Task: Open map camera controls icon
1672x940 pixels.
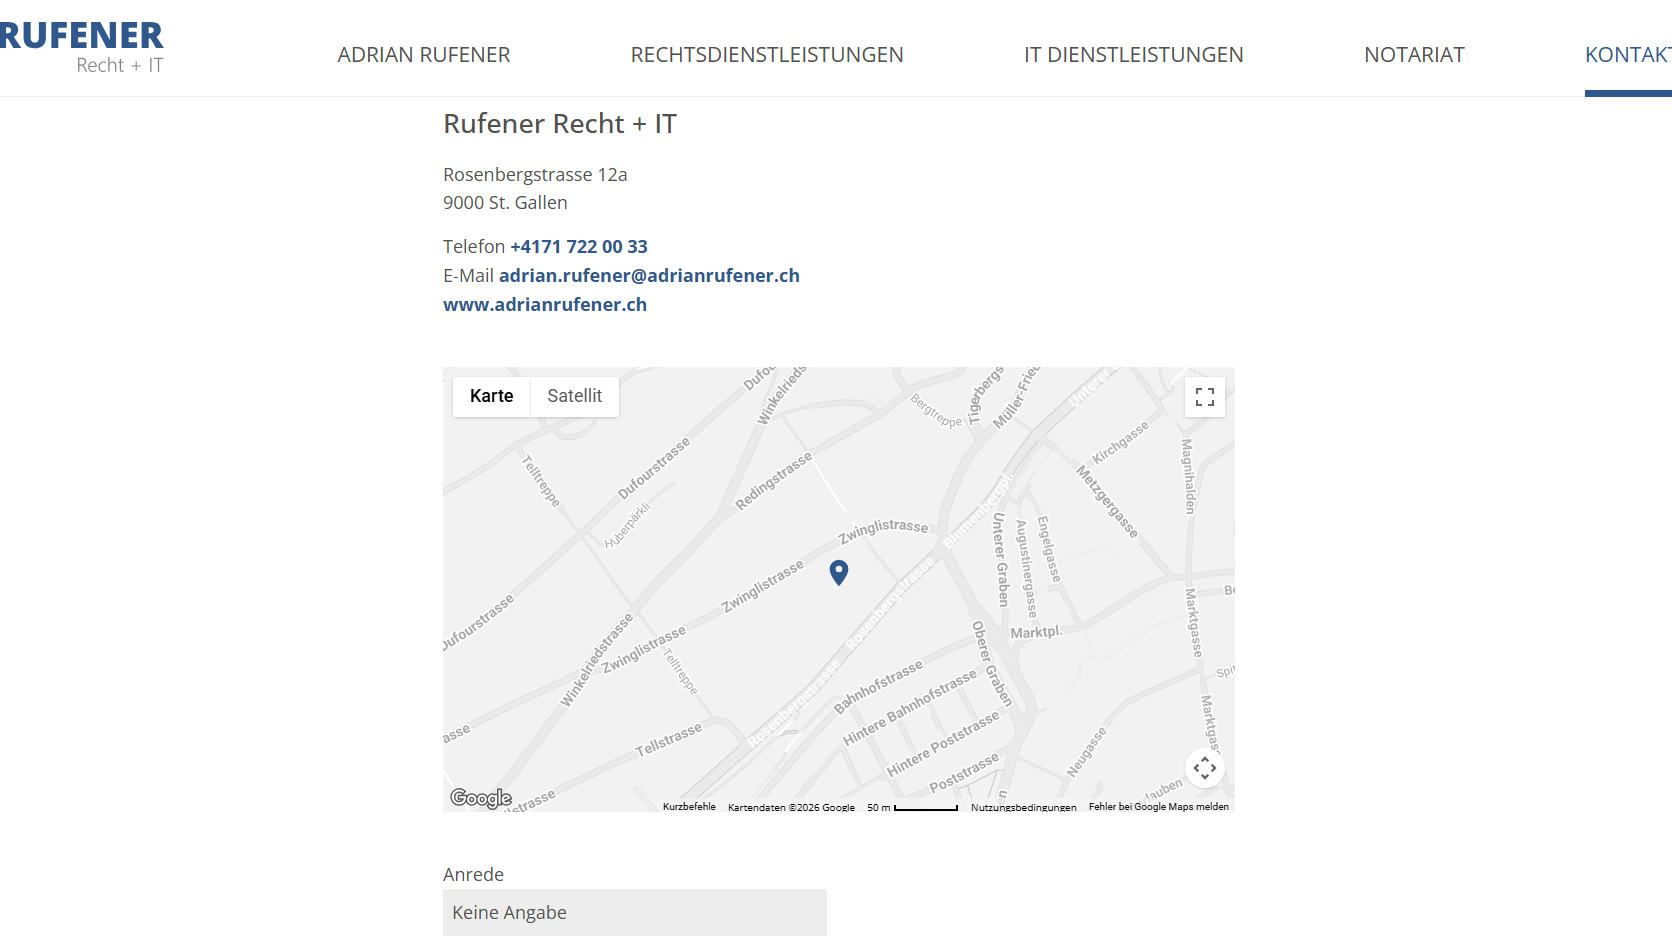Action: [x=1205, y=768]
